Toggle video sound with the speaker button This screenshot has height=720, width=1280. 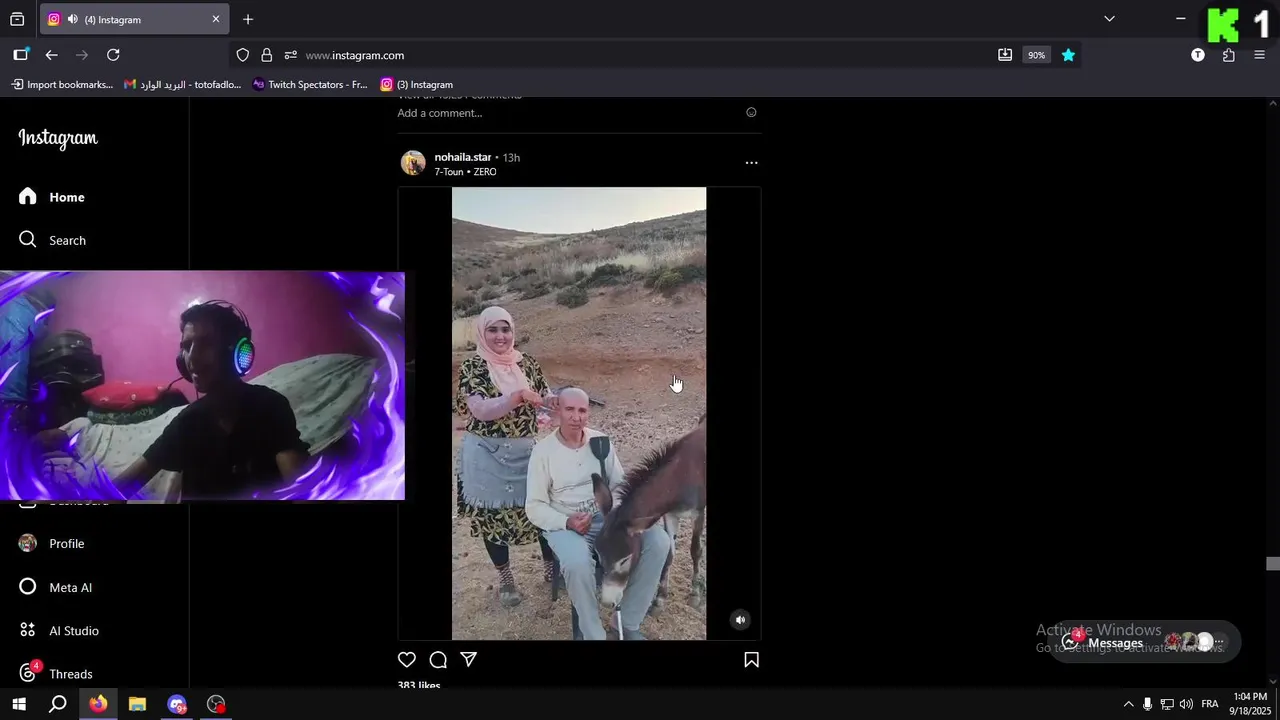(740, 620)
